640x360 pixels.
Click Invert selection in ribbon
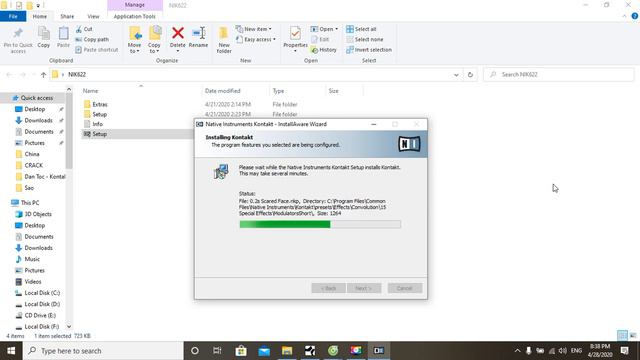click(x=369, y=50)
